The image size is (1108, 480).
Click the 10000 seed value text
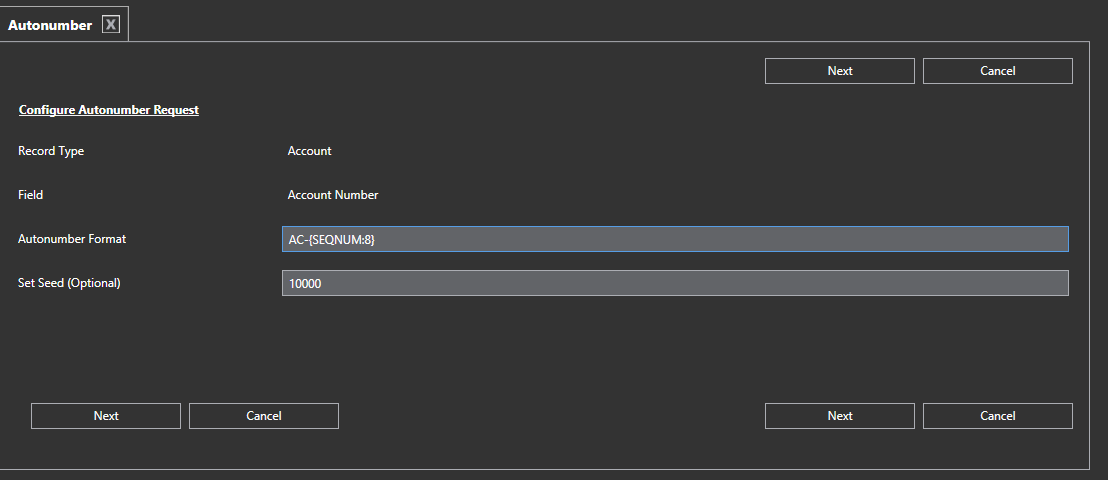click(x=305, y=284)
